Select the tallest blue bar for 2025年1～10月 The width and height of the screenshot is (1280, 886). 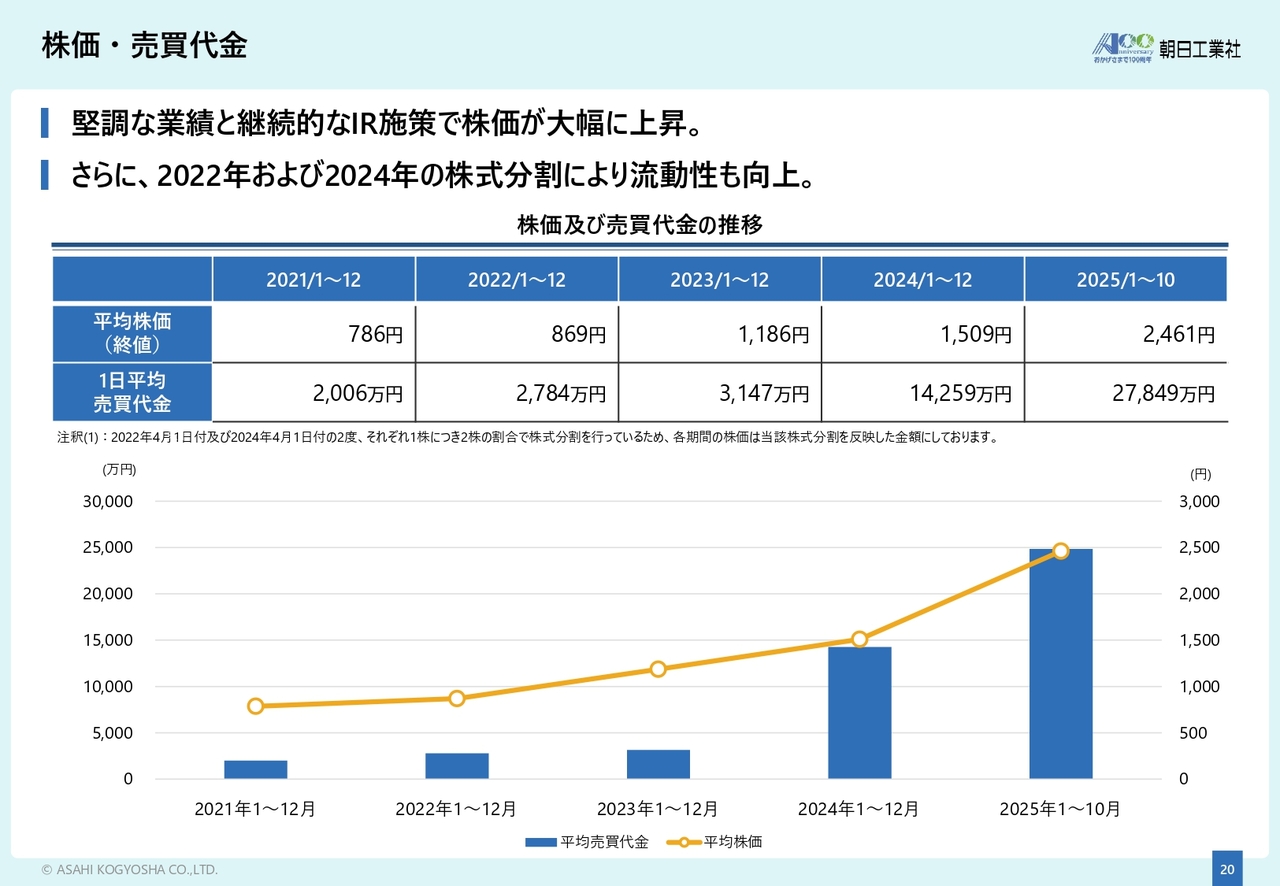1061,663
